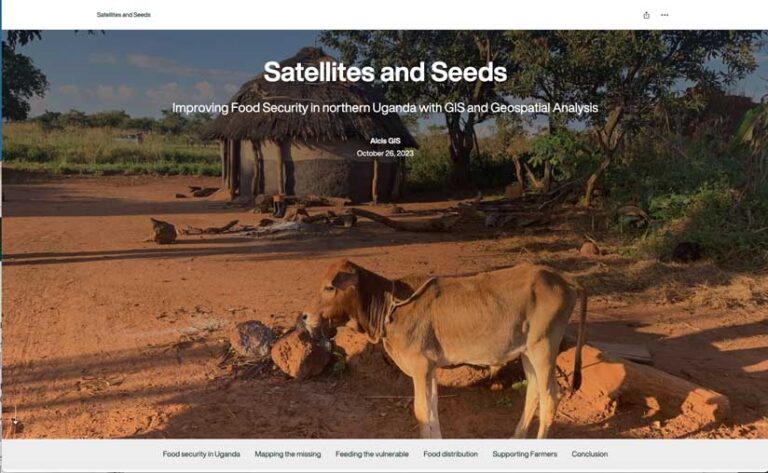Open the share icon in the header

click(x=646, y=15)
